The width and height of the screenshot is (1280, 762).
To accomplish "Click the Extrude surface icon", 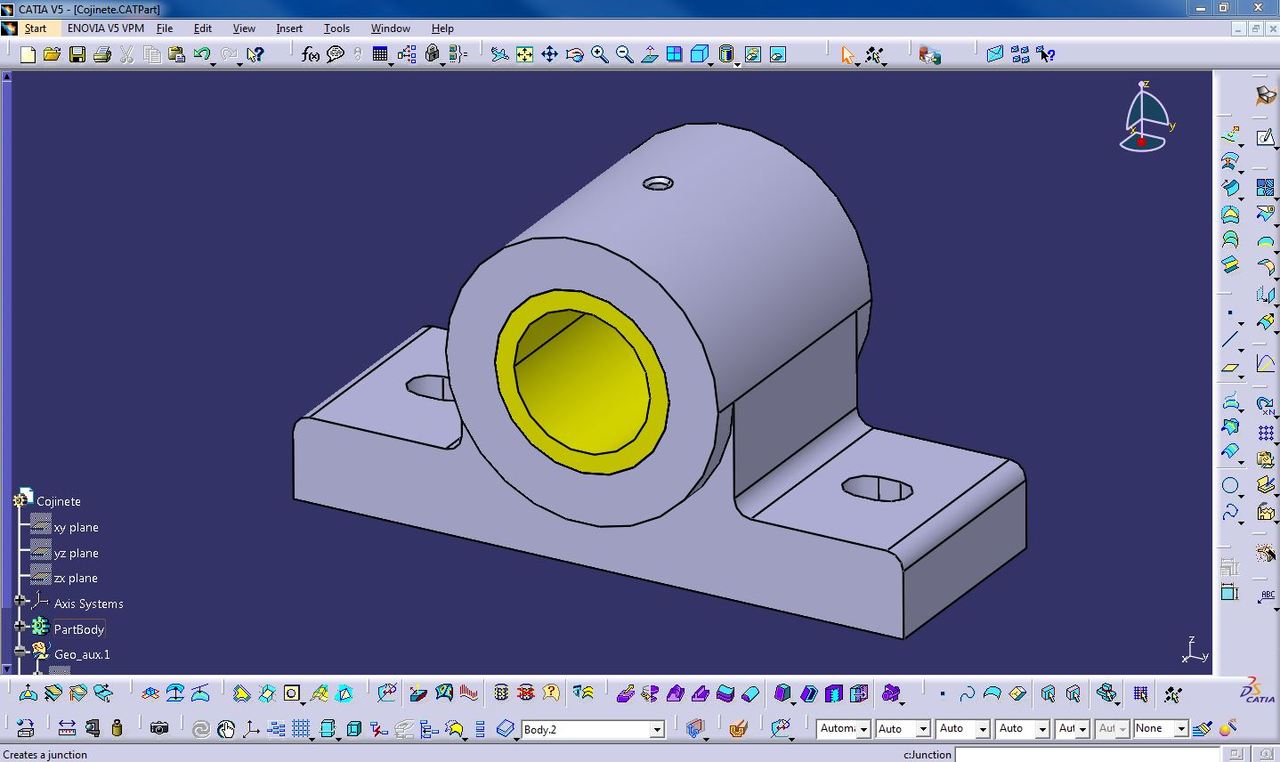I will [x=1230, y=187].
